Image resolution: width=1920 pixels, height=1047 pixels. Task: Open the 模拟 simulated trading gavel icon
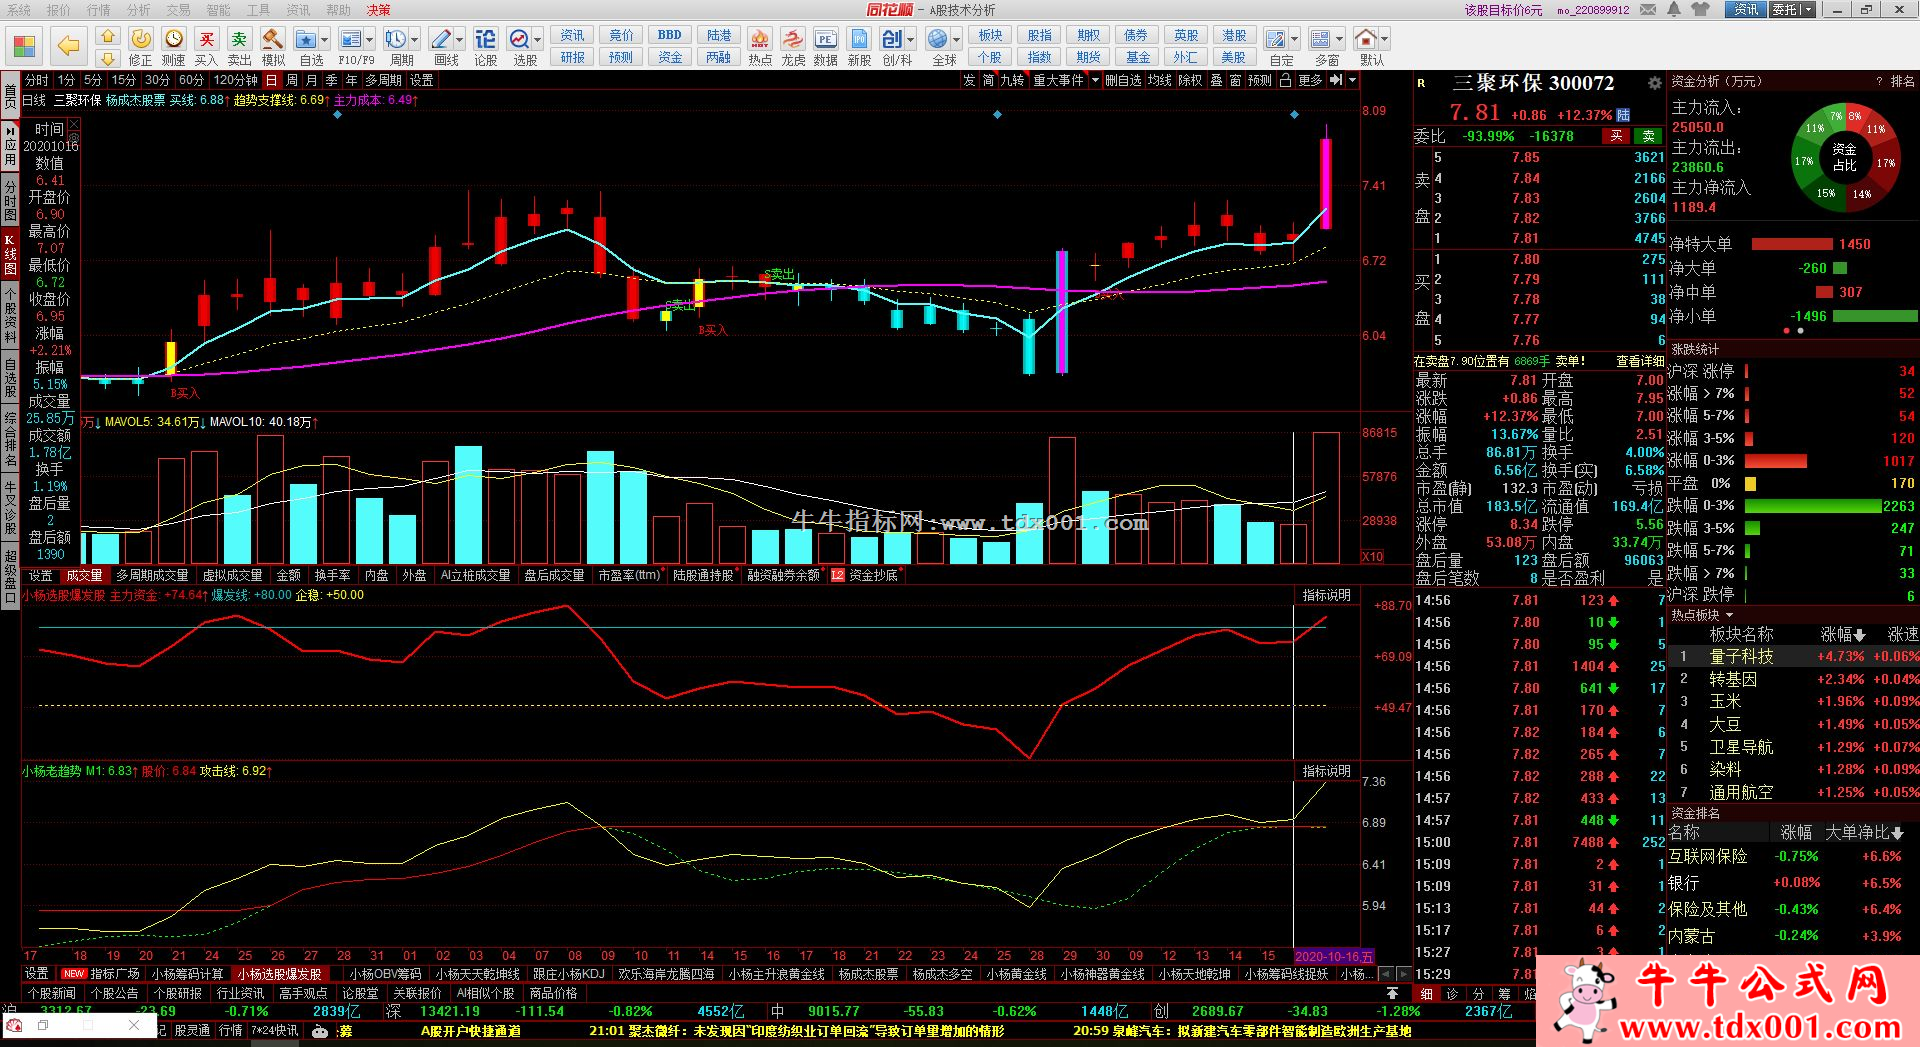pyautogui.click(x=273, y=46)
